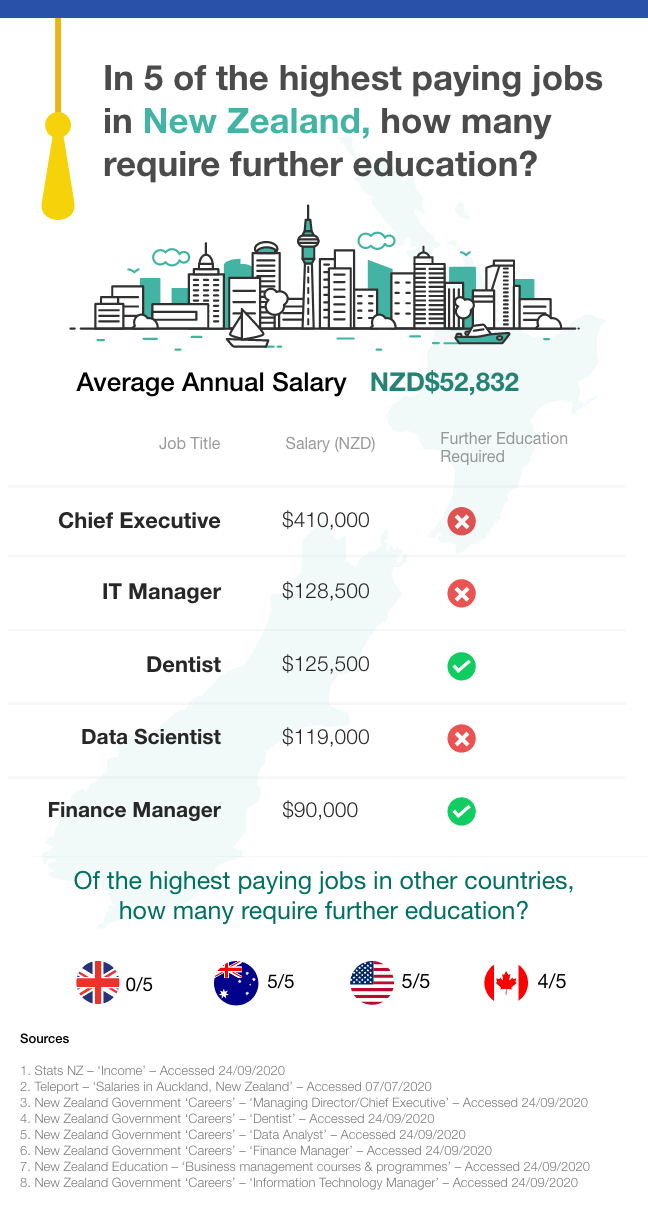Click the green checkmark beside Dentist

point(461,666)
